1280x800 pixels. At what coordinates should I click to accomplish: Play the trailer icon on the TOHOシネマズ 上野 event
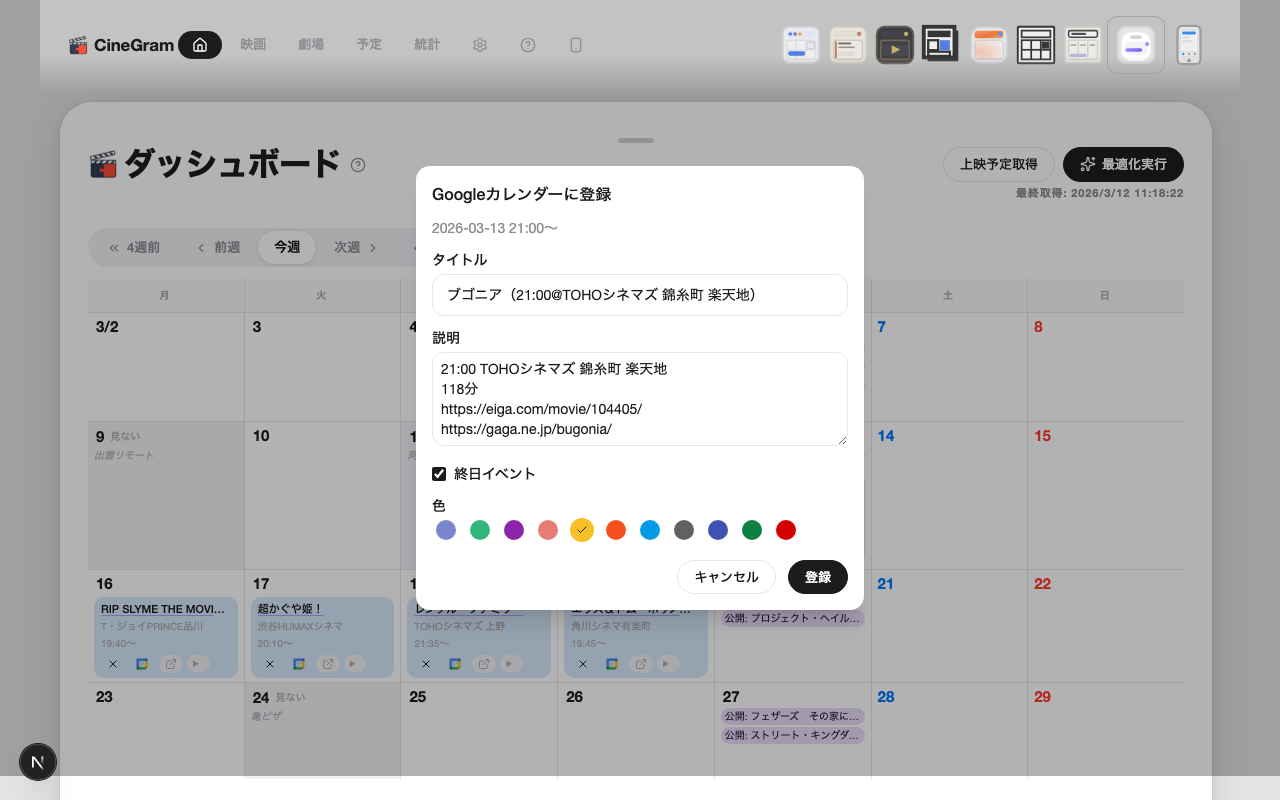coord(508,663)
